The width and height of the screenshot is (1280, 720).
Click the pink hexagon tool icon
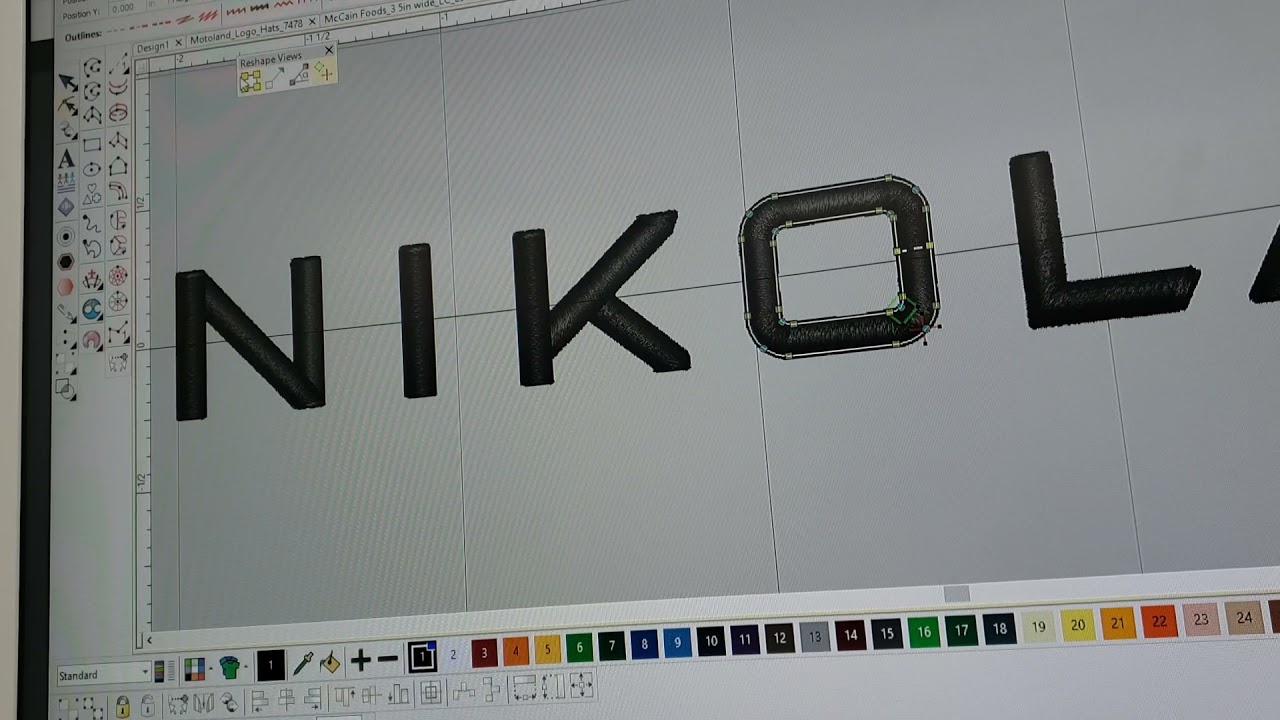[x=66, y=287]
